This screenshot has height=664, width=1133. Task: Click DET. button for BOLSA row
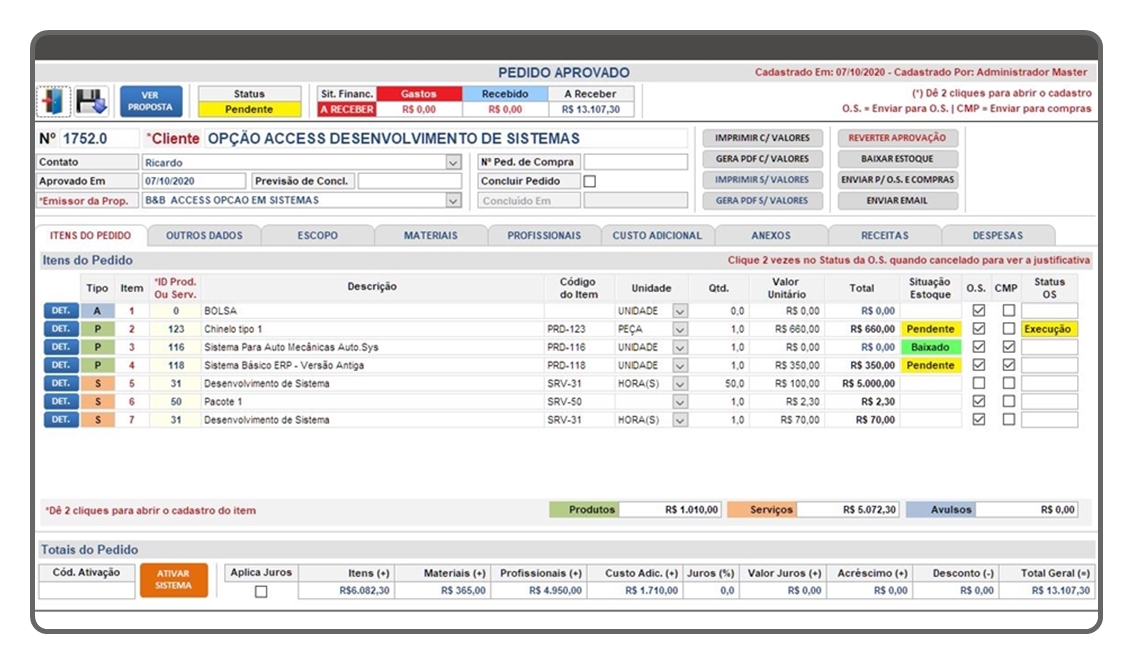pyautogui.click(x=61, y=311)
